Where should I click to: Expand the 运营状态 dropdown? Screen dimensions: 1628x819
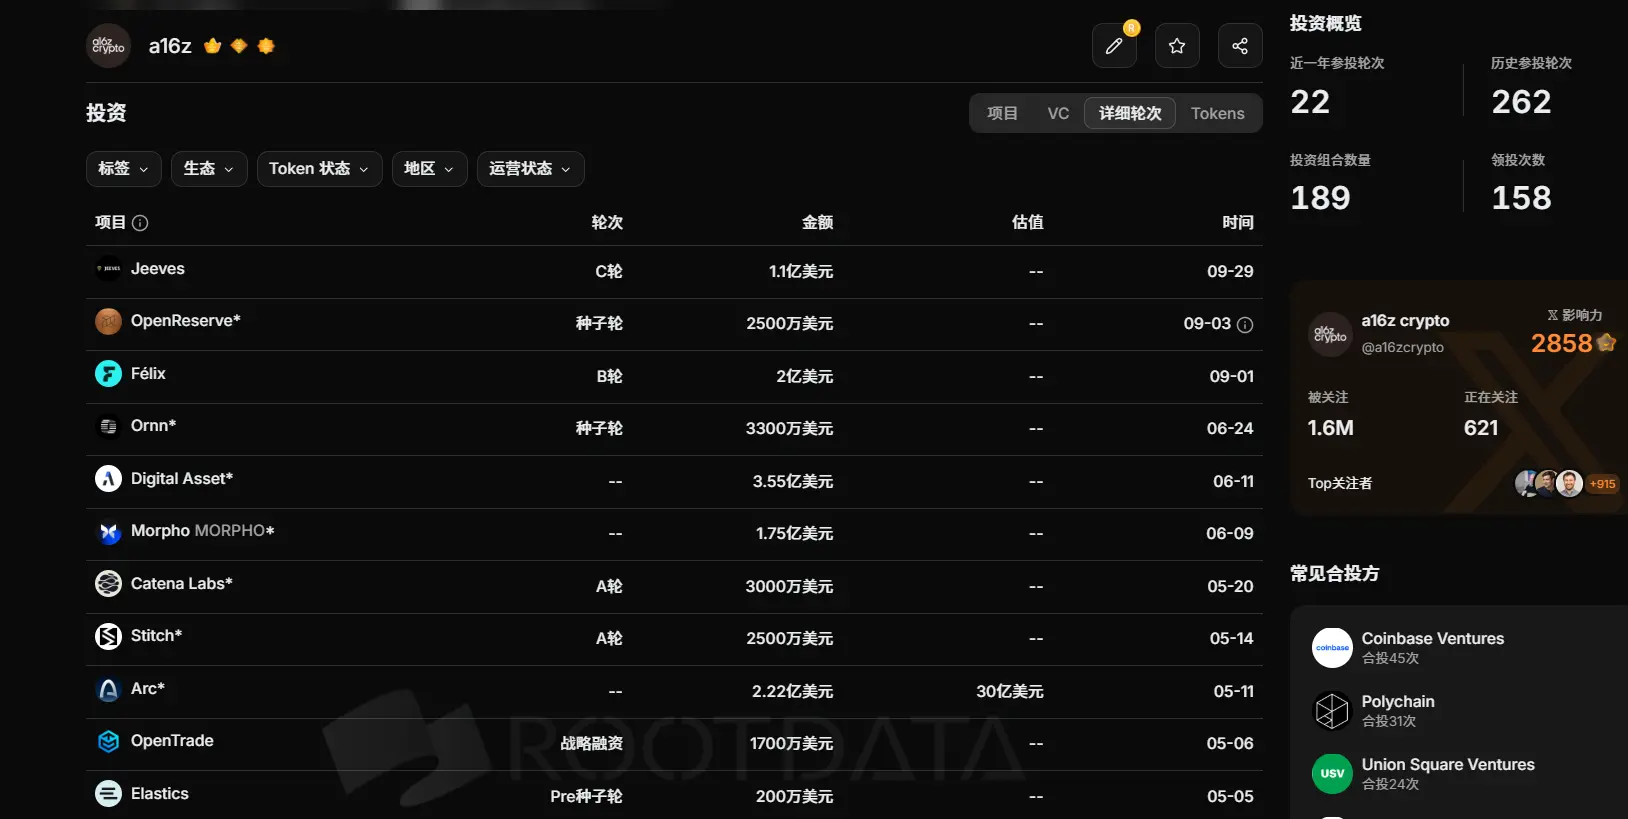[530, 169]
